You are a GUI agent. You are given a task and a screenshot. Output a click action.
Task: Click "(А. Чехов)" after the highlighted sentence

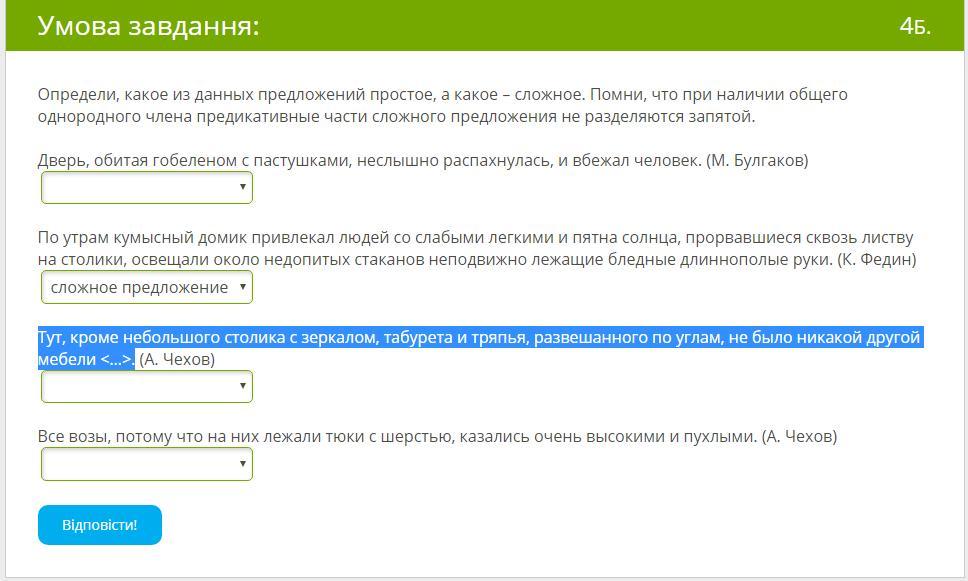point(177,359)
